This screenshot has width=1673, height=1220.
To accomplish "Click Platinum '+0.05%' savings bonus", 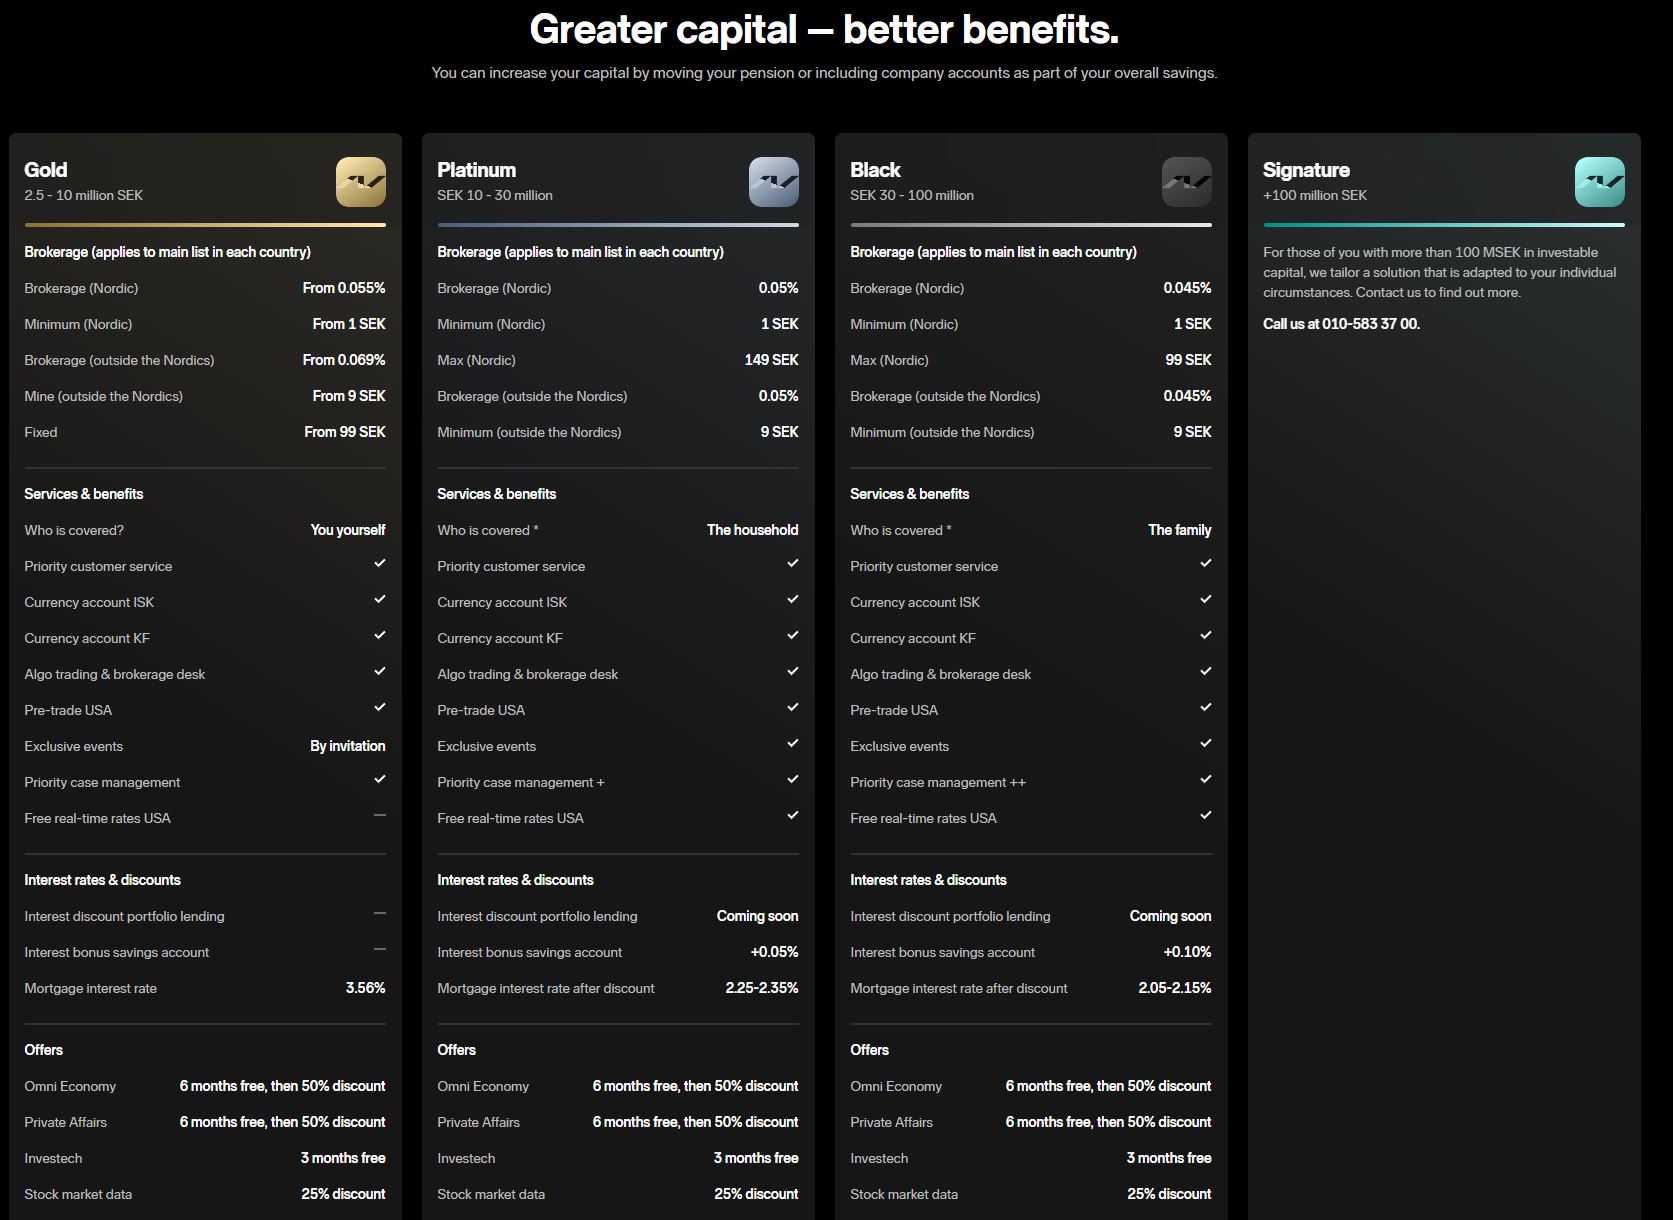I will [775, 952].
